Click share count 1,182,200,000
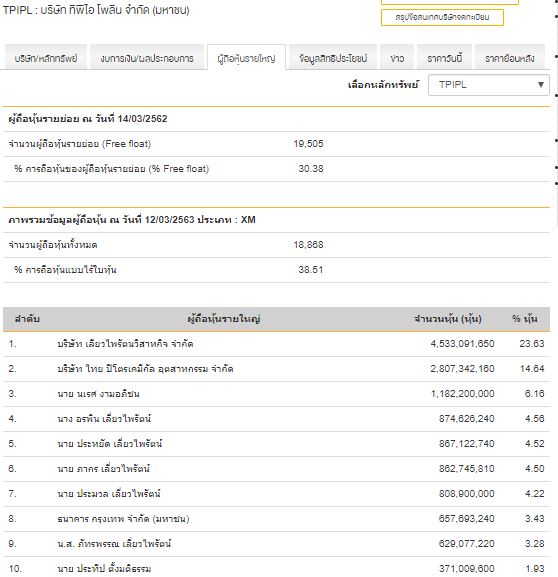 (x=463, y=394)
